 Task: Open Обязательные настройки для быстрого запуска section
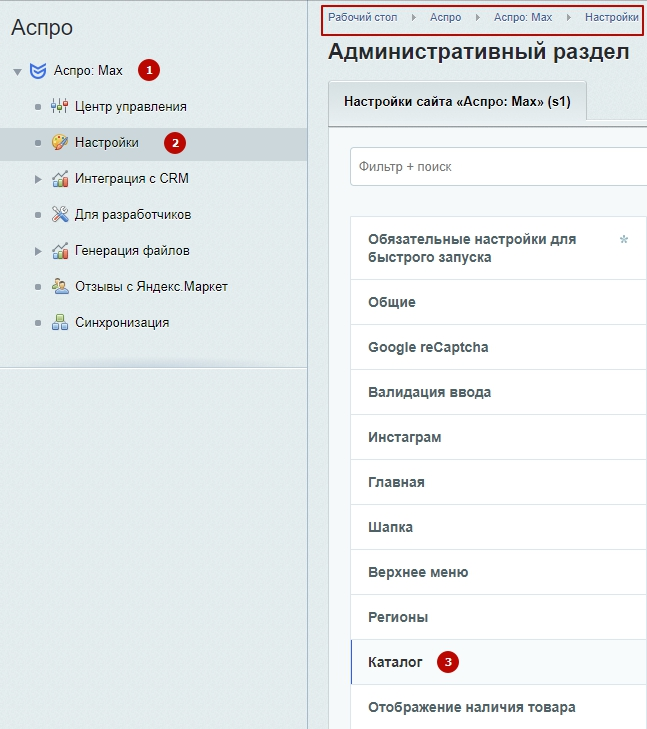tap(499, 248)
